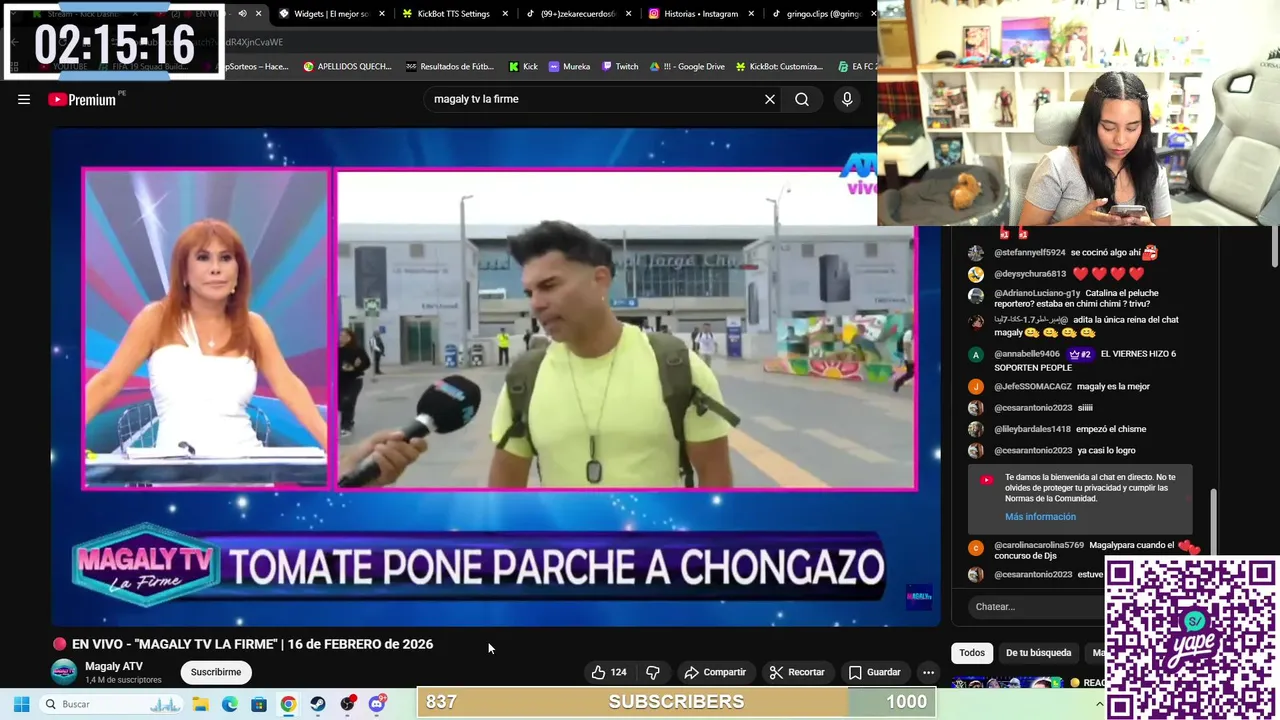This screenshot has height=720, width=1280.
Task: Open @carolinacarolina5769 chat author name
Action: (x=1039, y=545)
